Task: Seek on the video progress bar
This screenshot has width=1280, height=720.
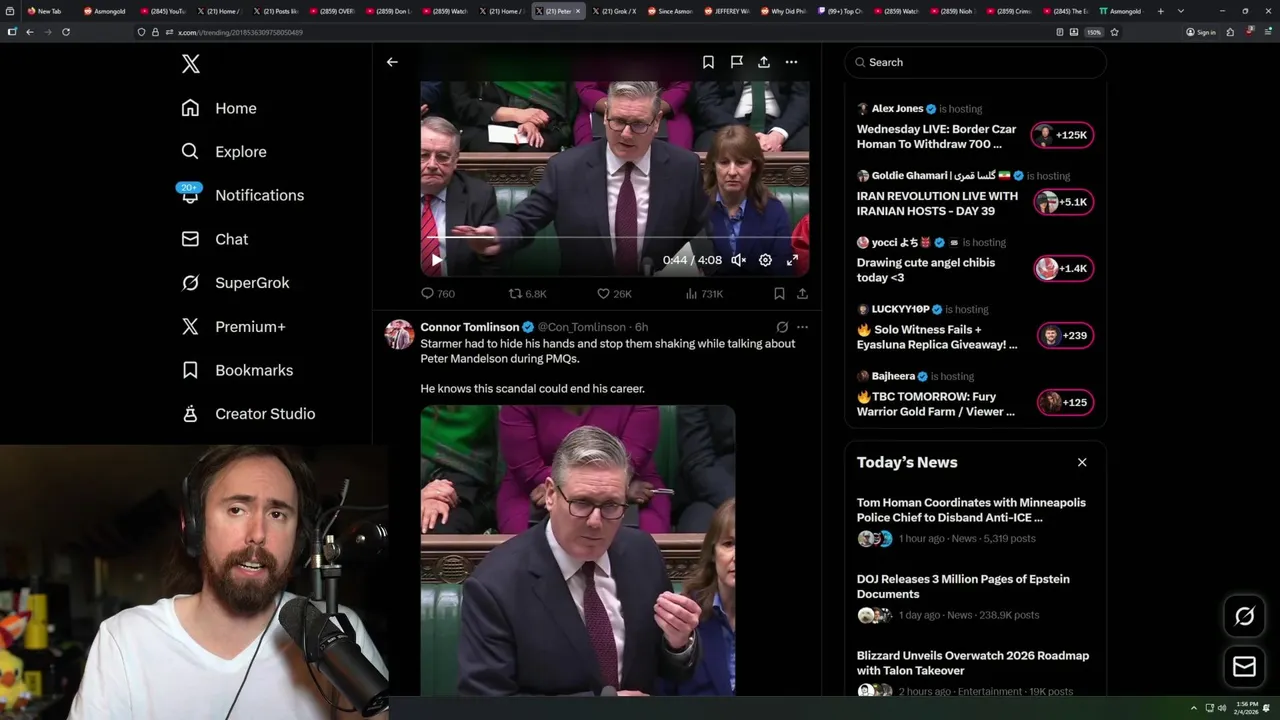Action: (x=614, y=238)
